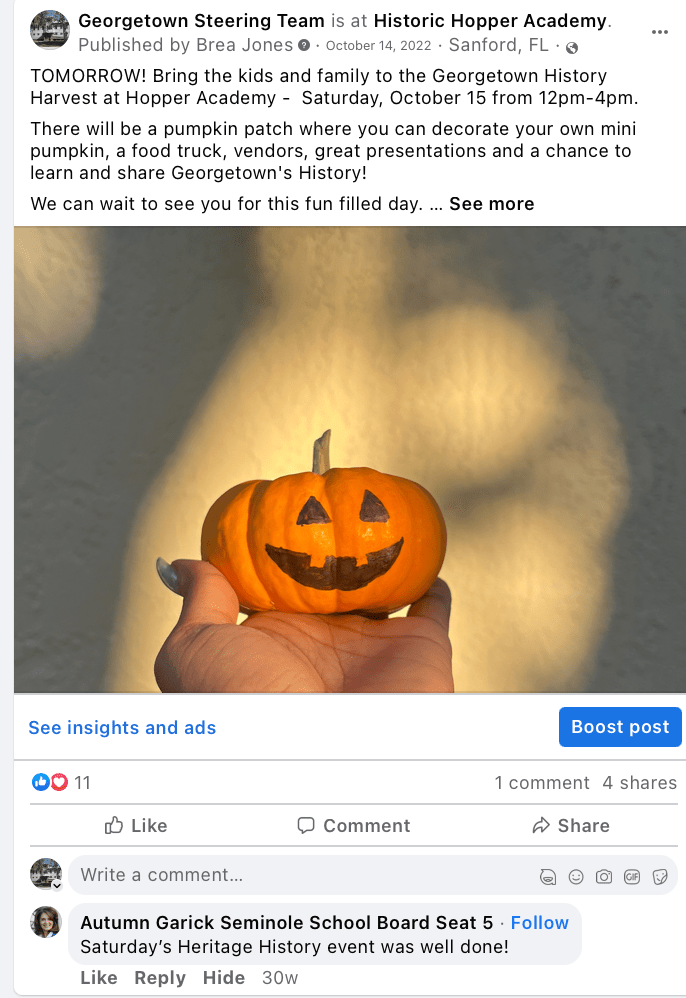Viewport: 686px width, 998px height.
Task: Click the Comment action button
Action: pos(354,826)
